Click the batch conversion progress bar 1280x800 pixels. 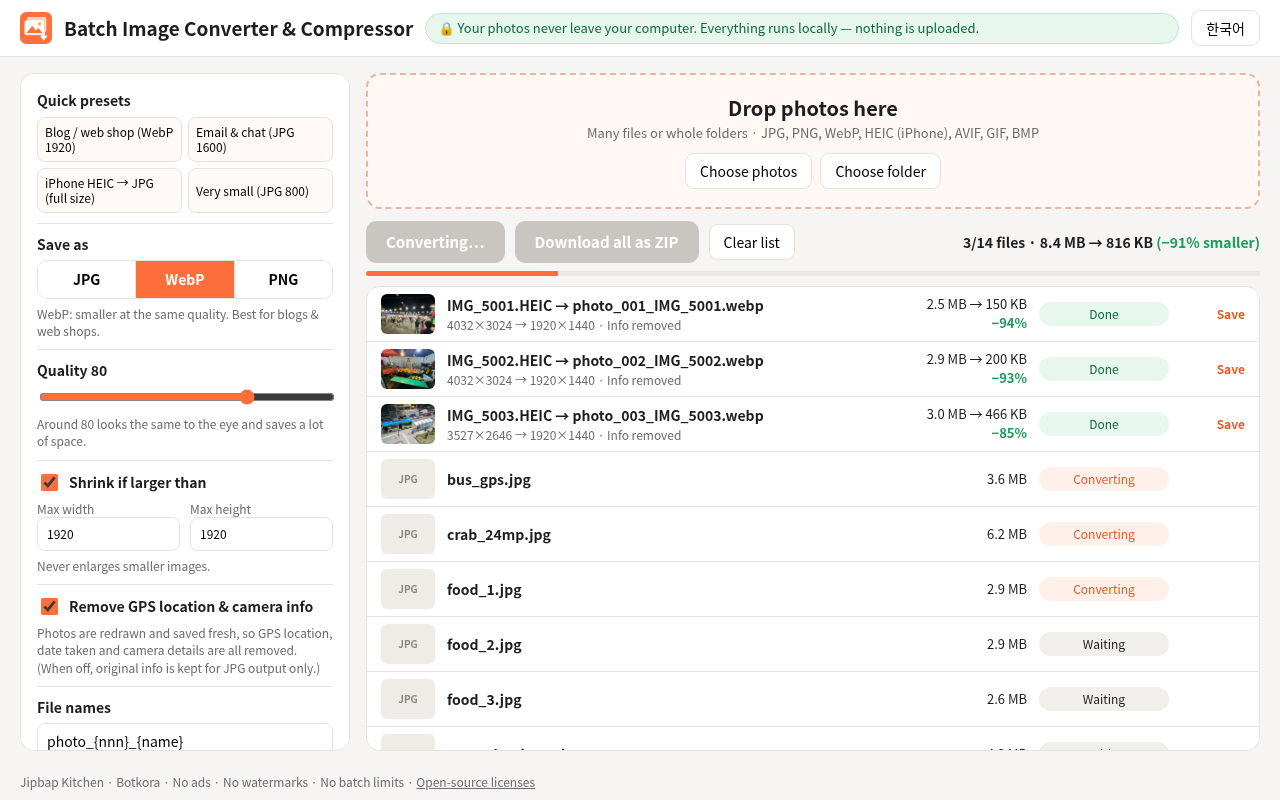pyautogui.click(x=813, y=273)
